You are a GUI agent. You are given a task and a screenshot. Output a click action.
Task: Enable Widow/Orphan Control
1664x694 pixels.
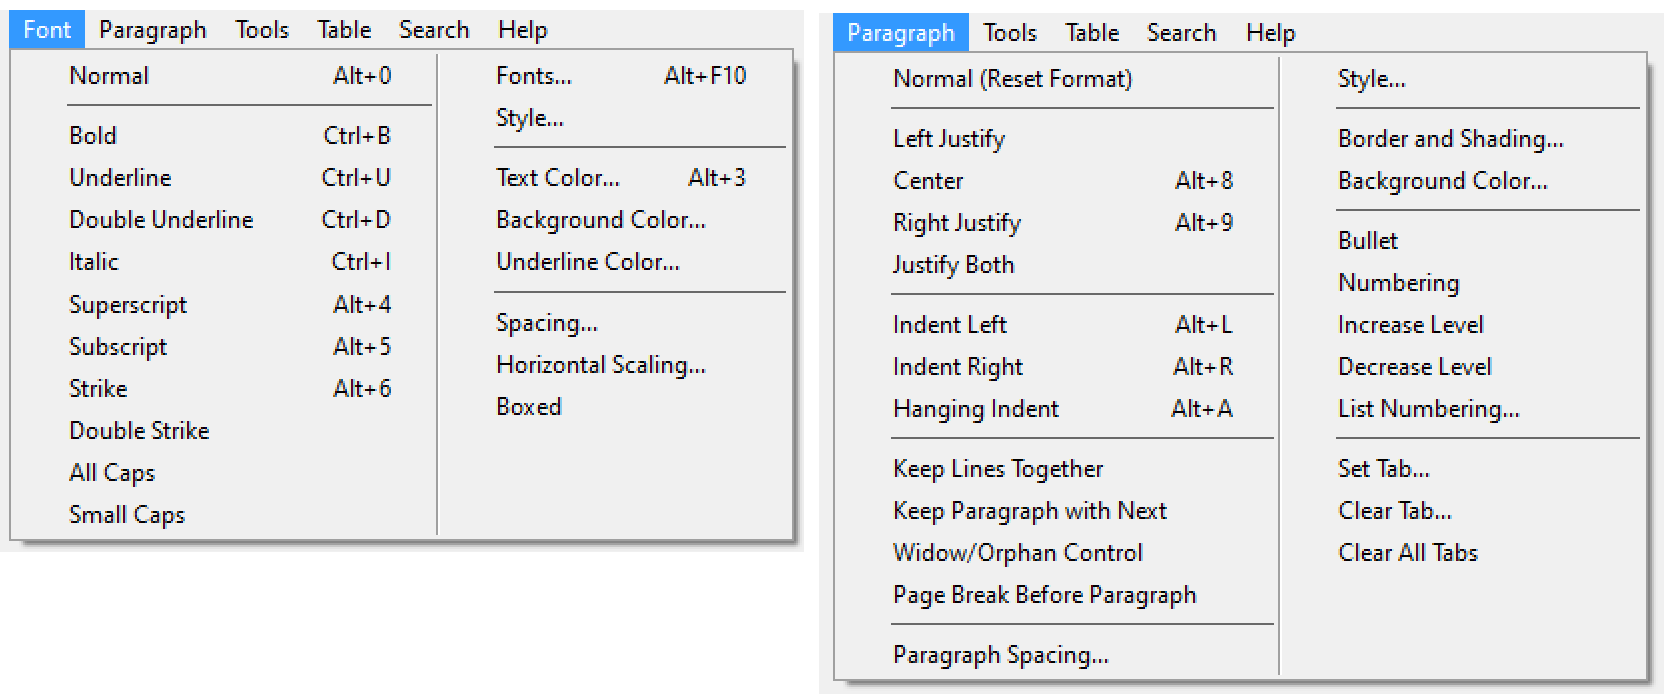pyautogui.click(x=1017, y=553)
